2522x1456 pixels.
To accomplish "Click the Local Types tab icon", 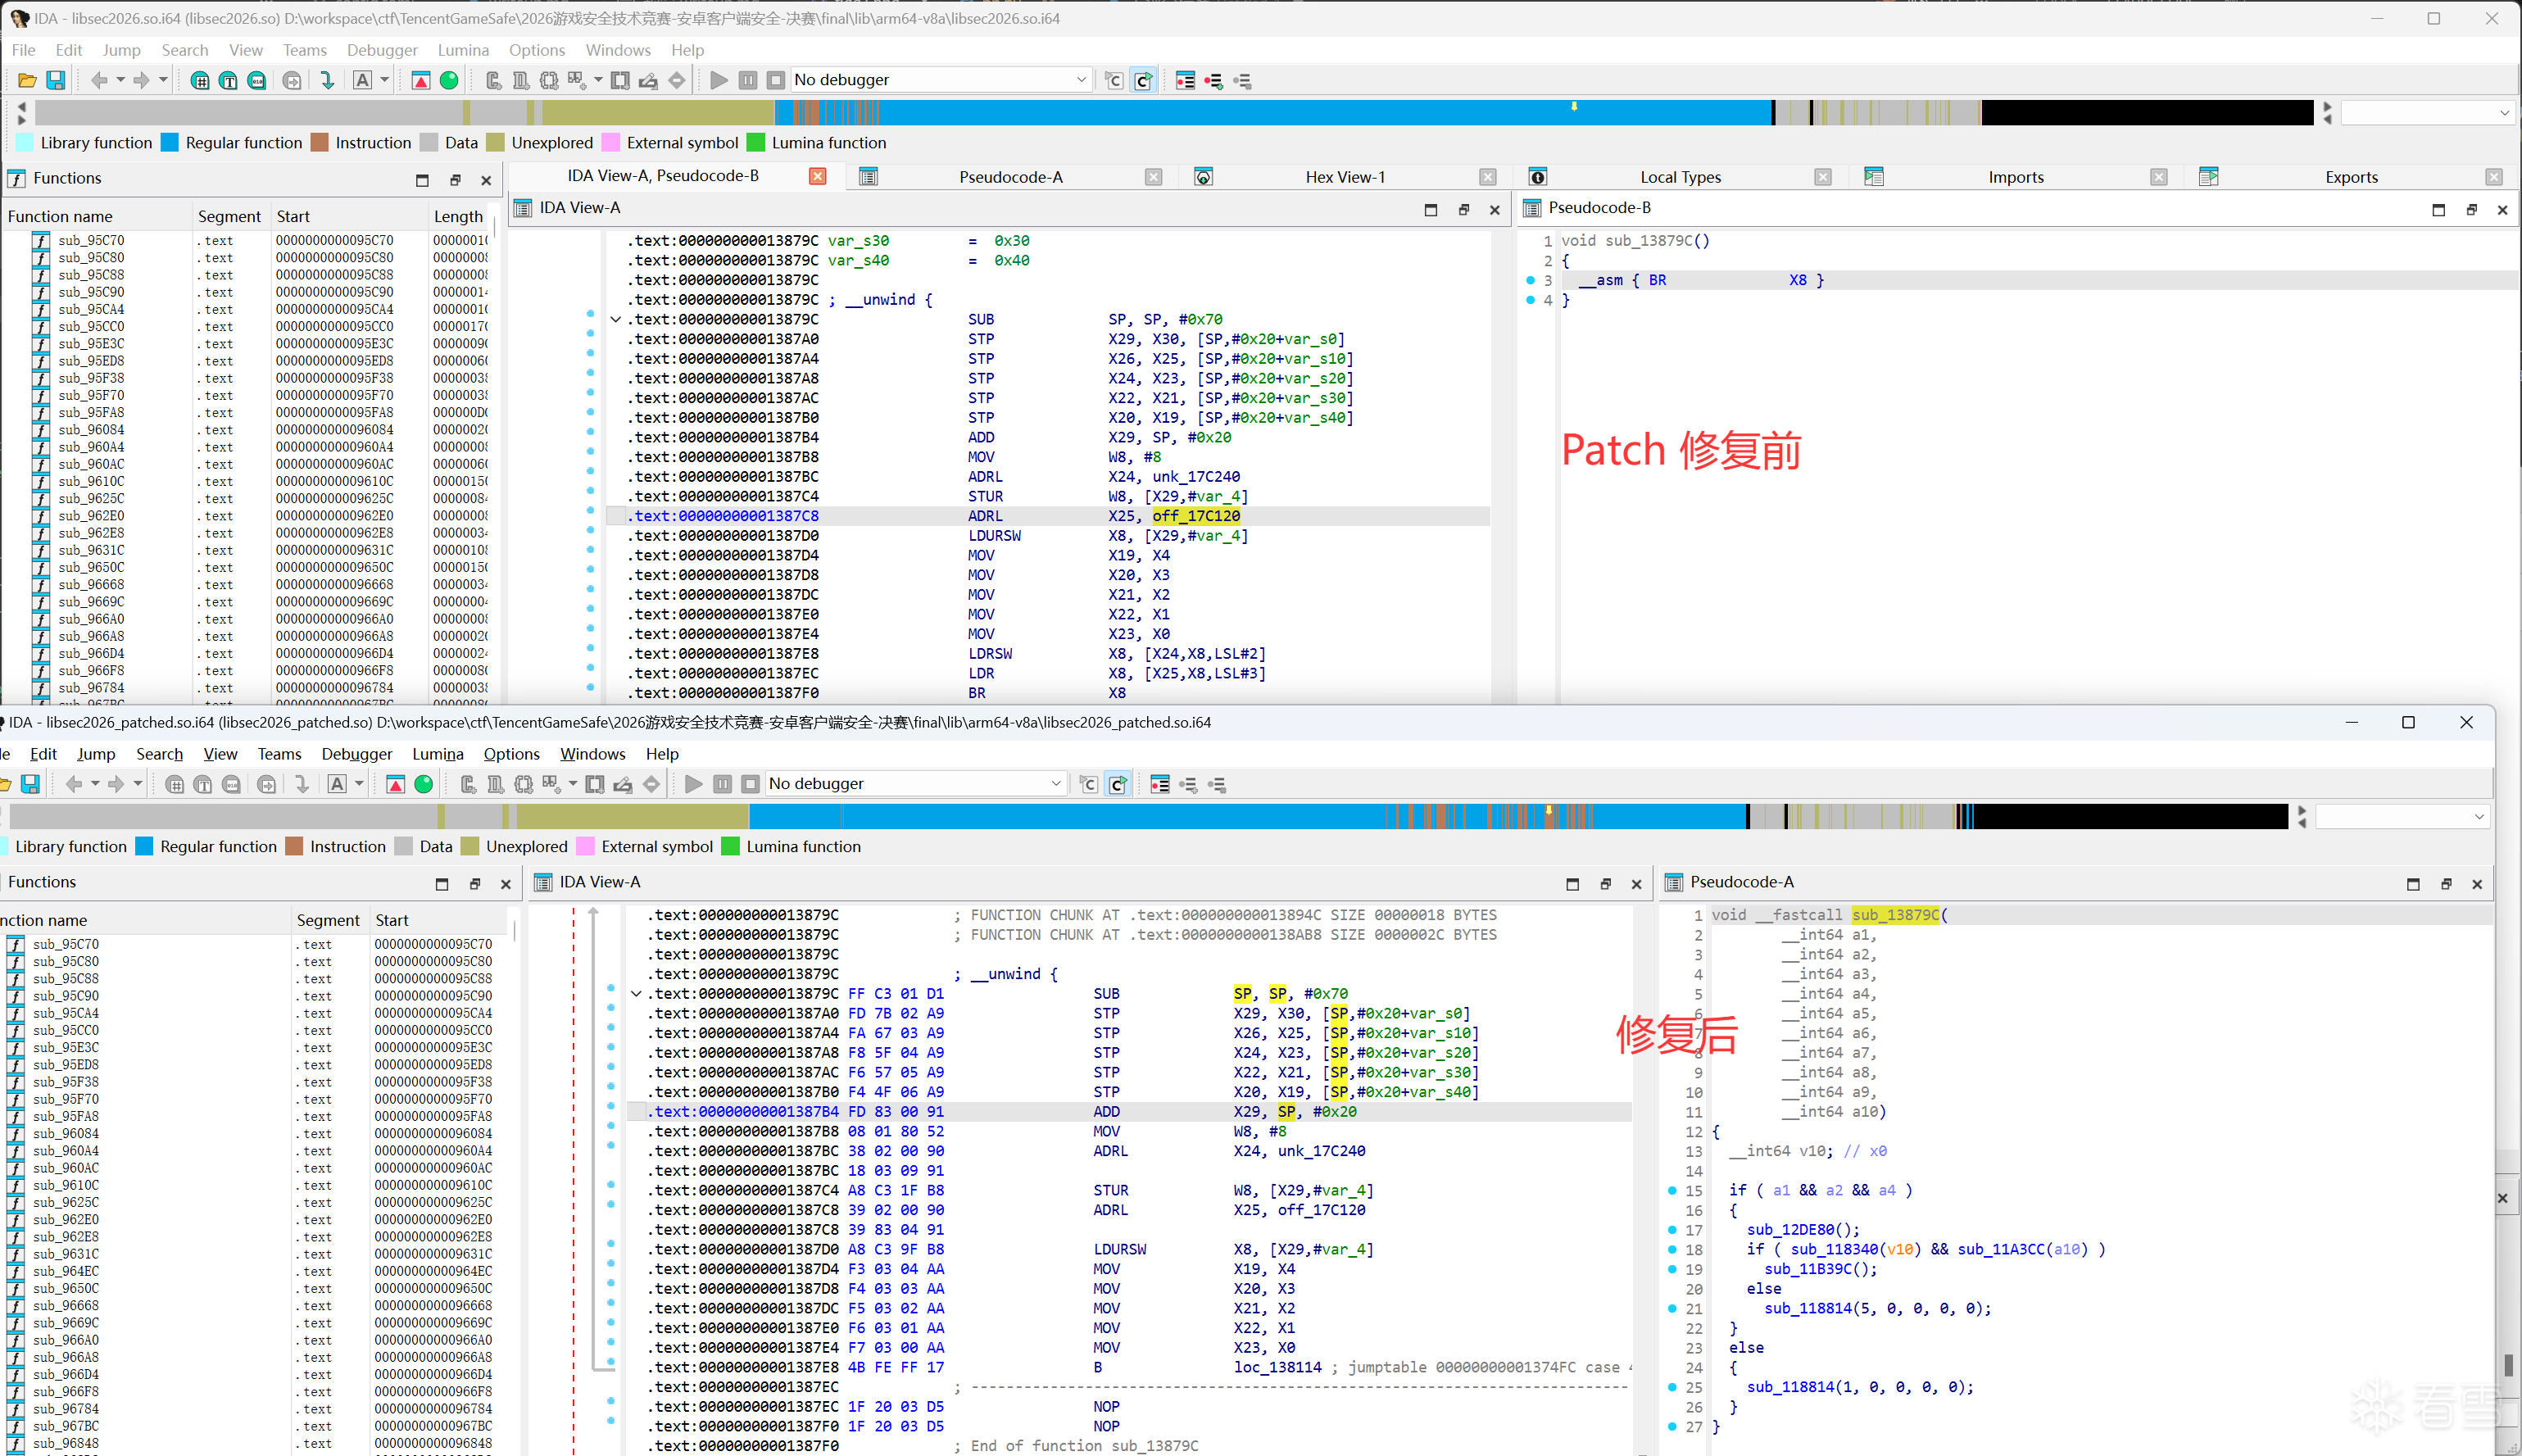I will tap(1538, 177).
